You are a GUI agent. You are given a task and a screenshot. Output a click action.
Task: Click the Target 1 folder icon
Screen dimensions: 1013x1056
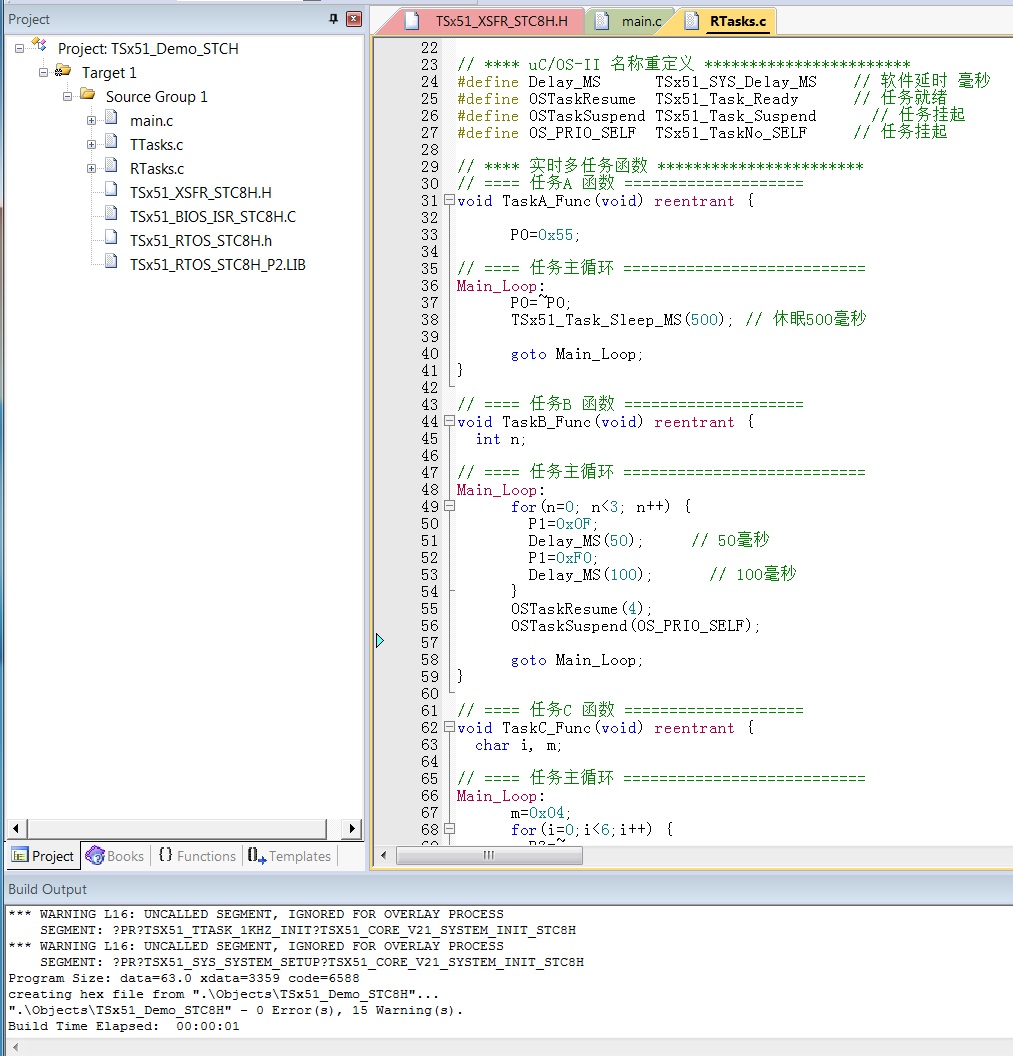pyautogui.click(x=63, y=72)
